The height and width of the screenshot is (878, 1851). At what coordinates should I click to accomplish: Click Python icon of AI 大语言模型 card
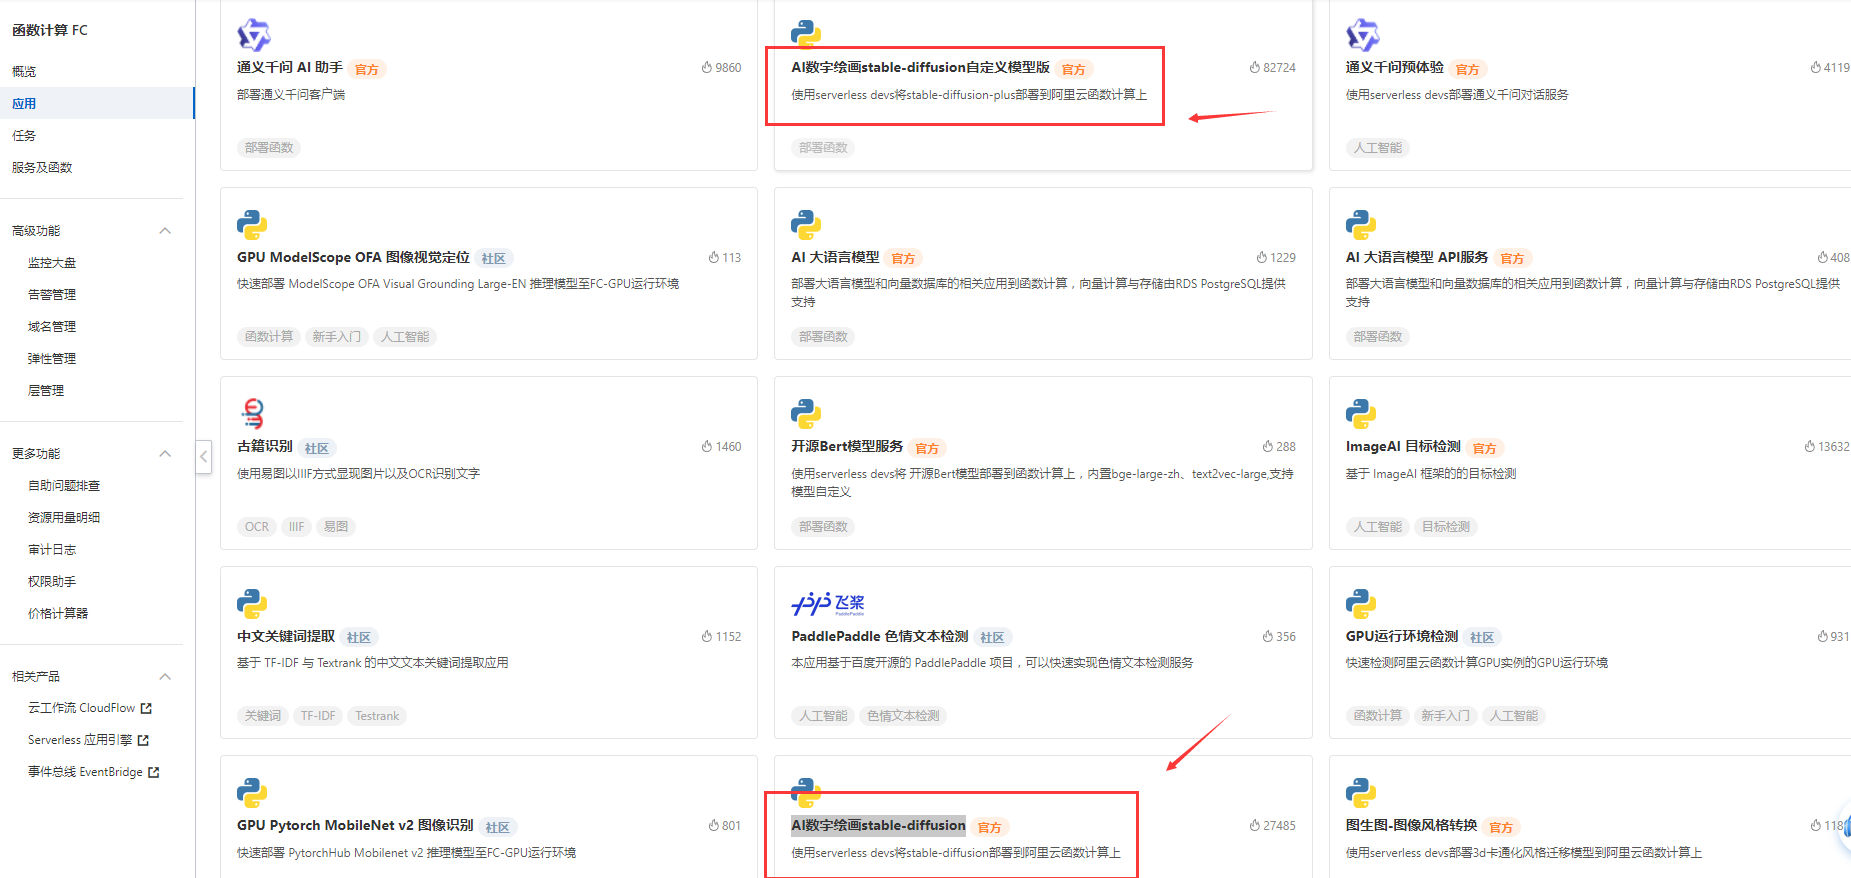pyautogui.click(x=806, y=225)
